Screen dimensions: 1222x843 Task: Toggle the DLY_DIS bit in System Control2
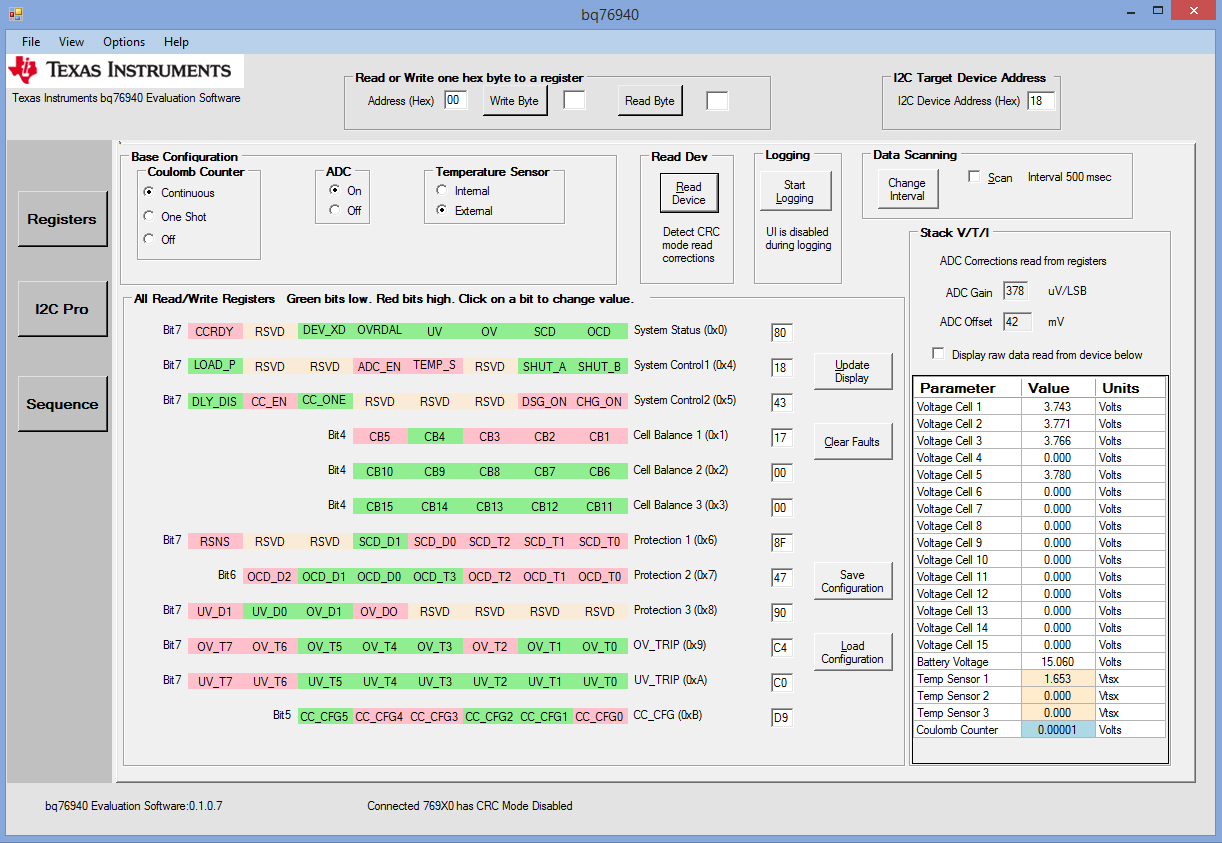214,401
